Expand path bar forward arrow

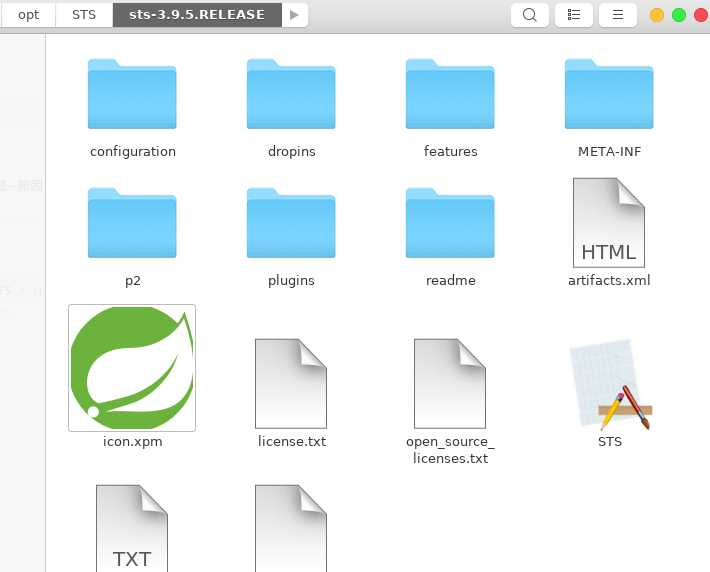click(294, 15)
